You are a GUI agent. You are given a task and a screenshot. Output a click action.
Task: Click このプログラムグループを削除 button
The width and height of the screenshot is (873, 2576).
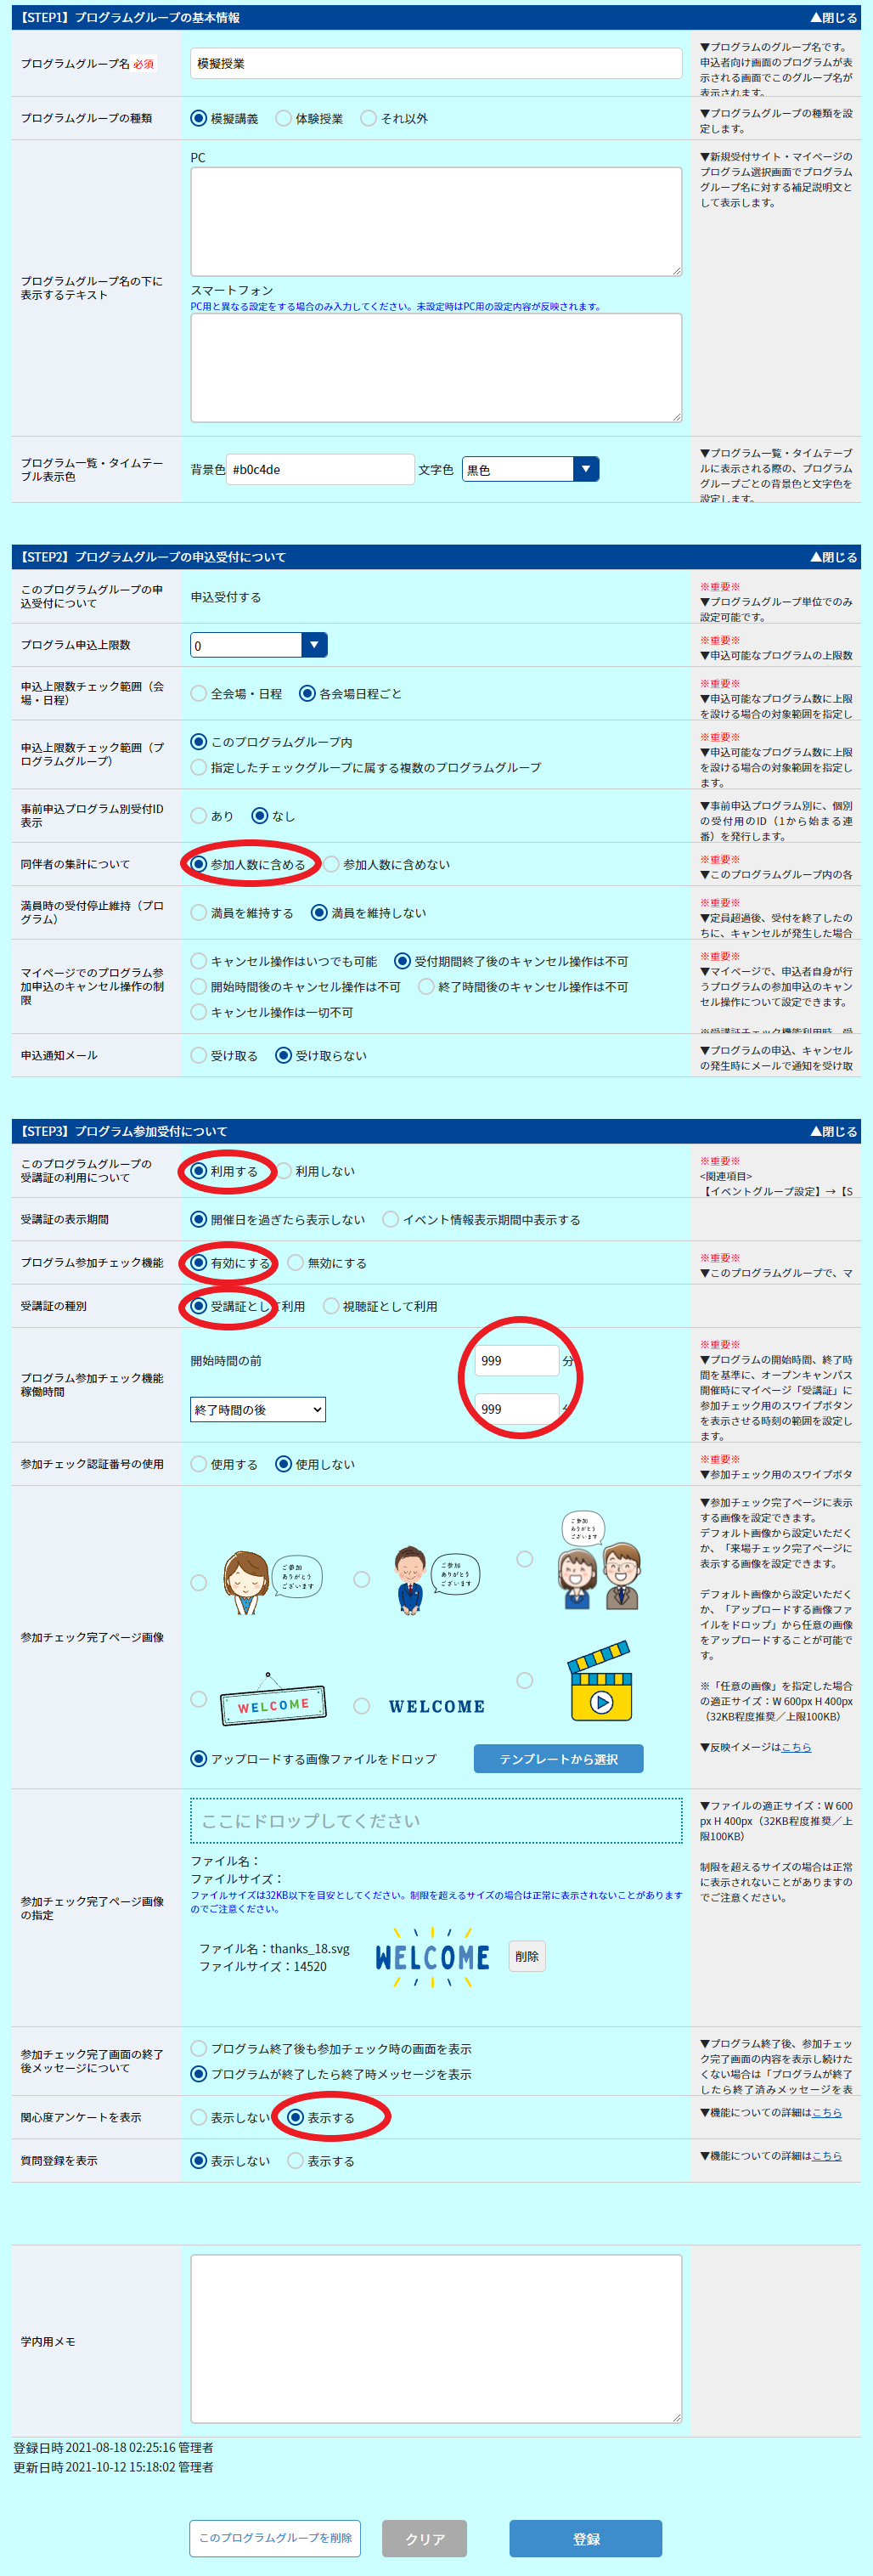tap(275, 2538)
